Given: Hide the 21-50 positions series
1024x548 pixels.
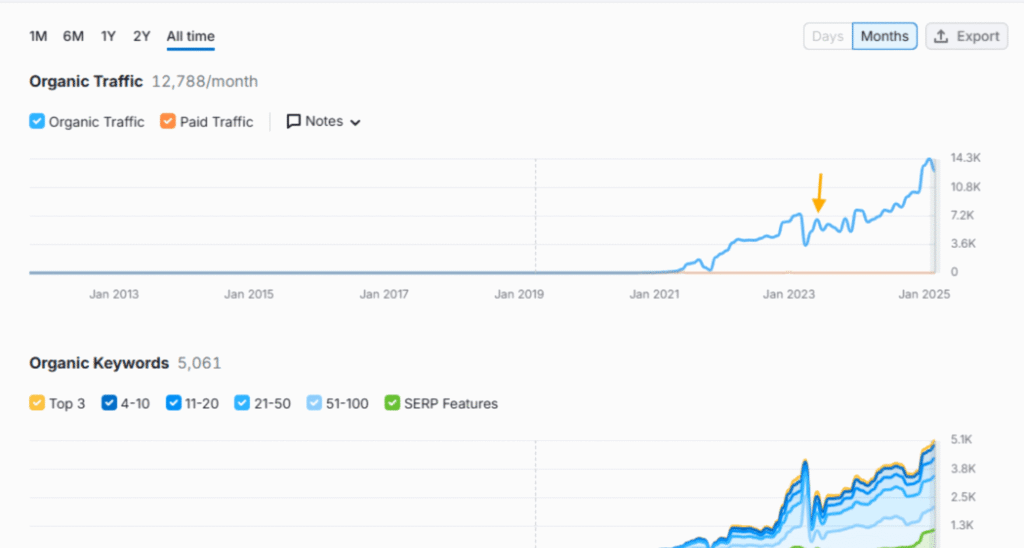Looking at the screenshot, I should (242, 404).
